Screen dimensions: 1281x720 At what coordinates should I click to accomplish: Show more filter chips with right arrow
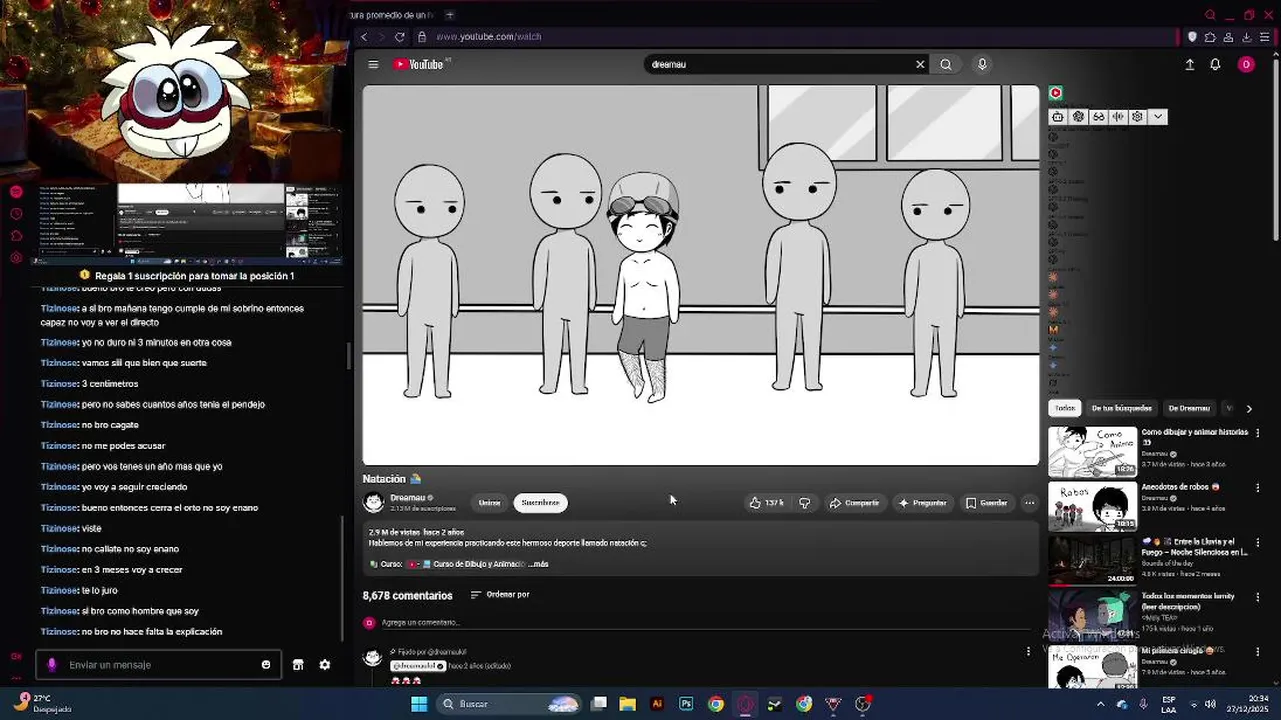(x=1249, y=408)
